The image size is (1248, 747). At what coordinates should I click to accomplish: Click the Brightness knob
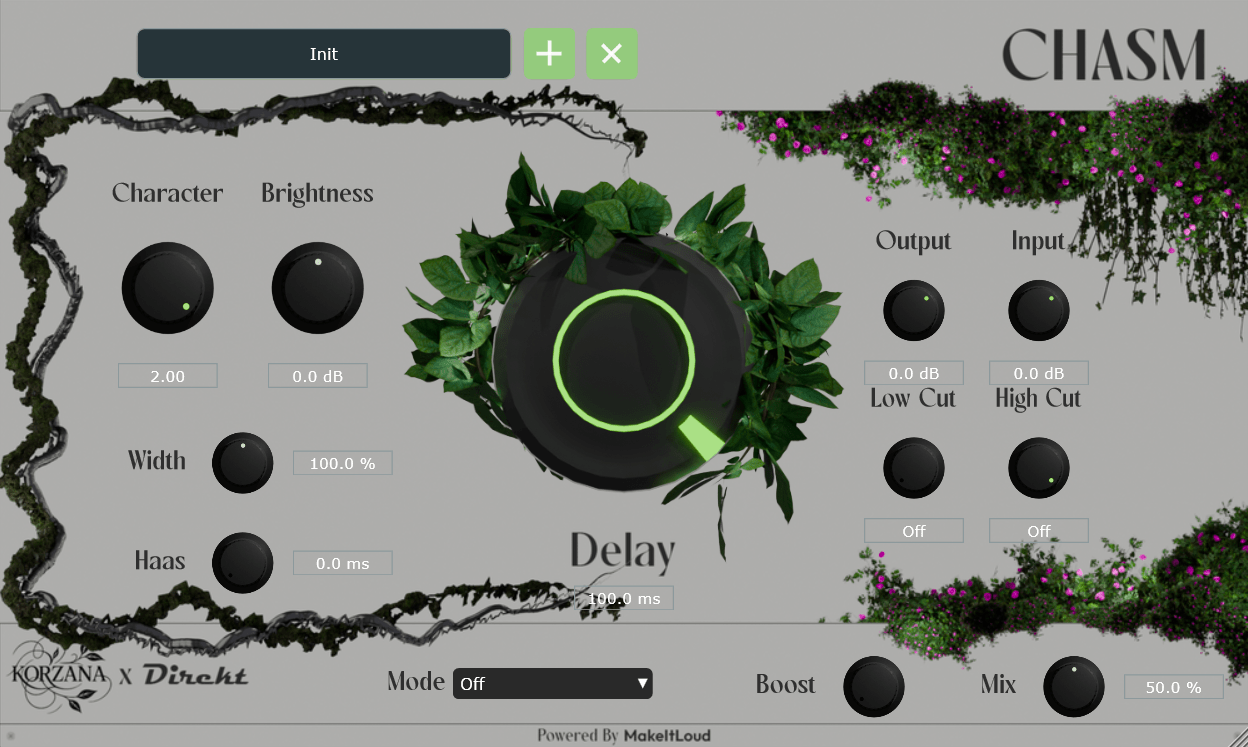click(x=318, y=288)
